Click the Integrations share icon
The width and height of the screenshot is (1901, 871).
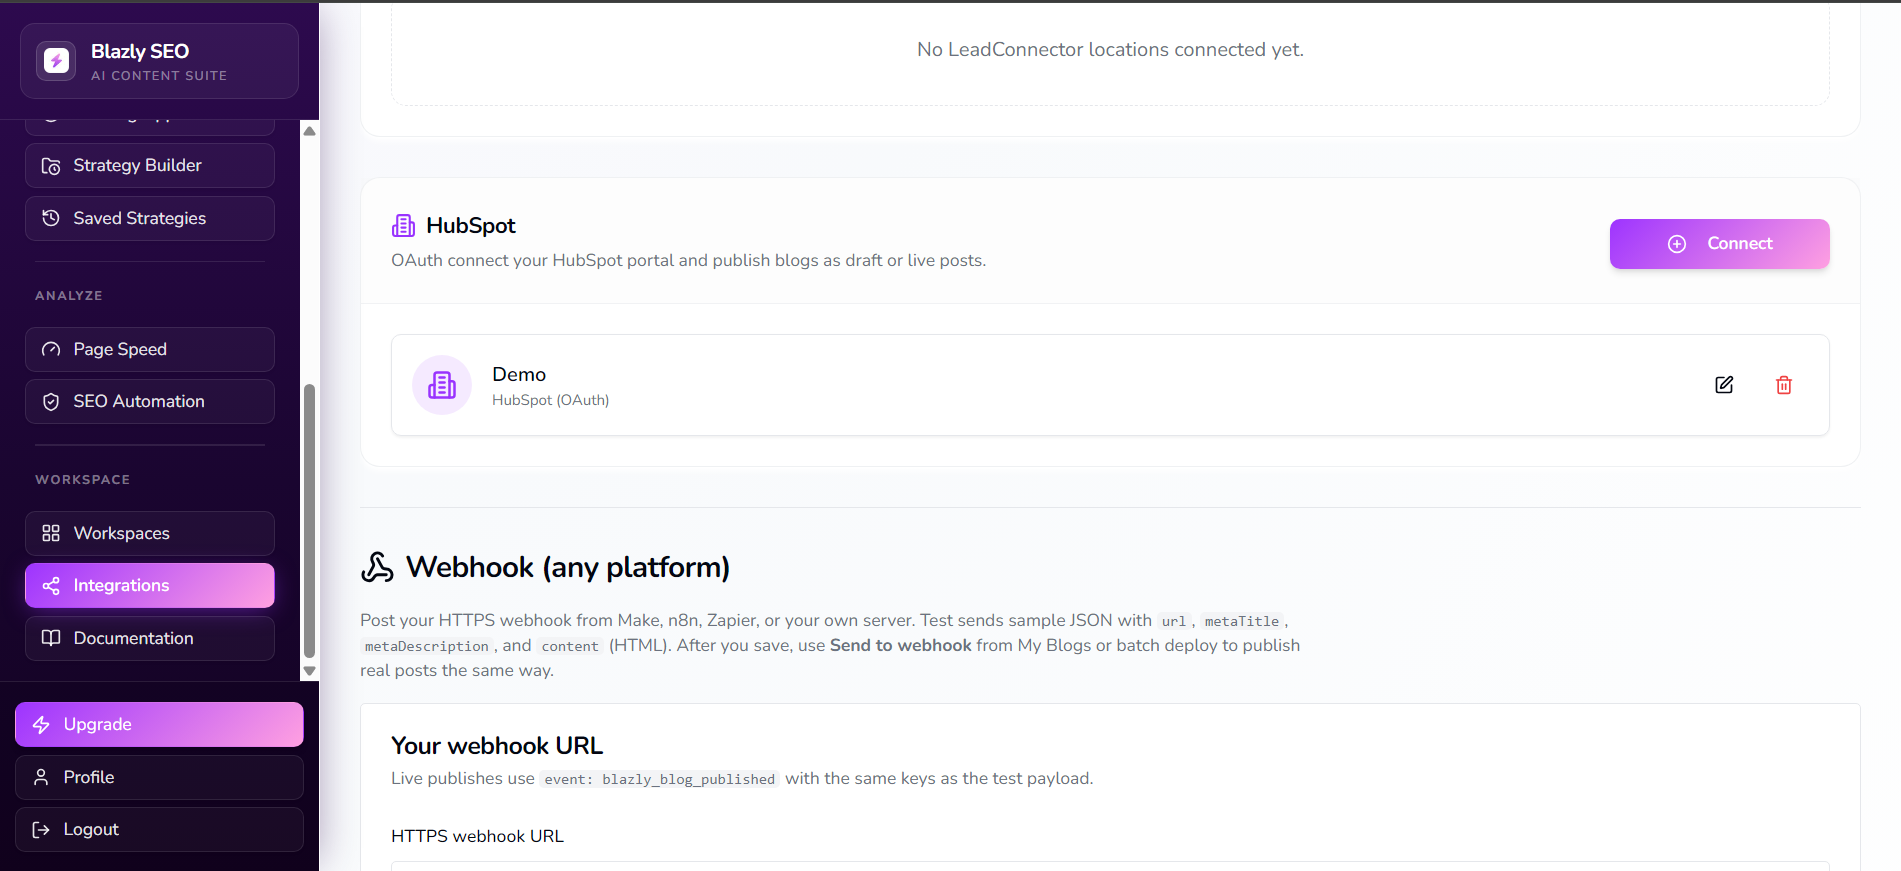coord(51,586)
